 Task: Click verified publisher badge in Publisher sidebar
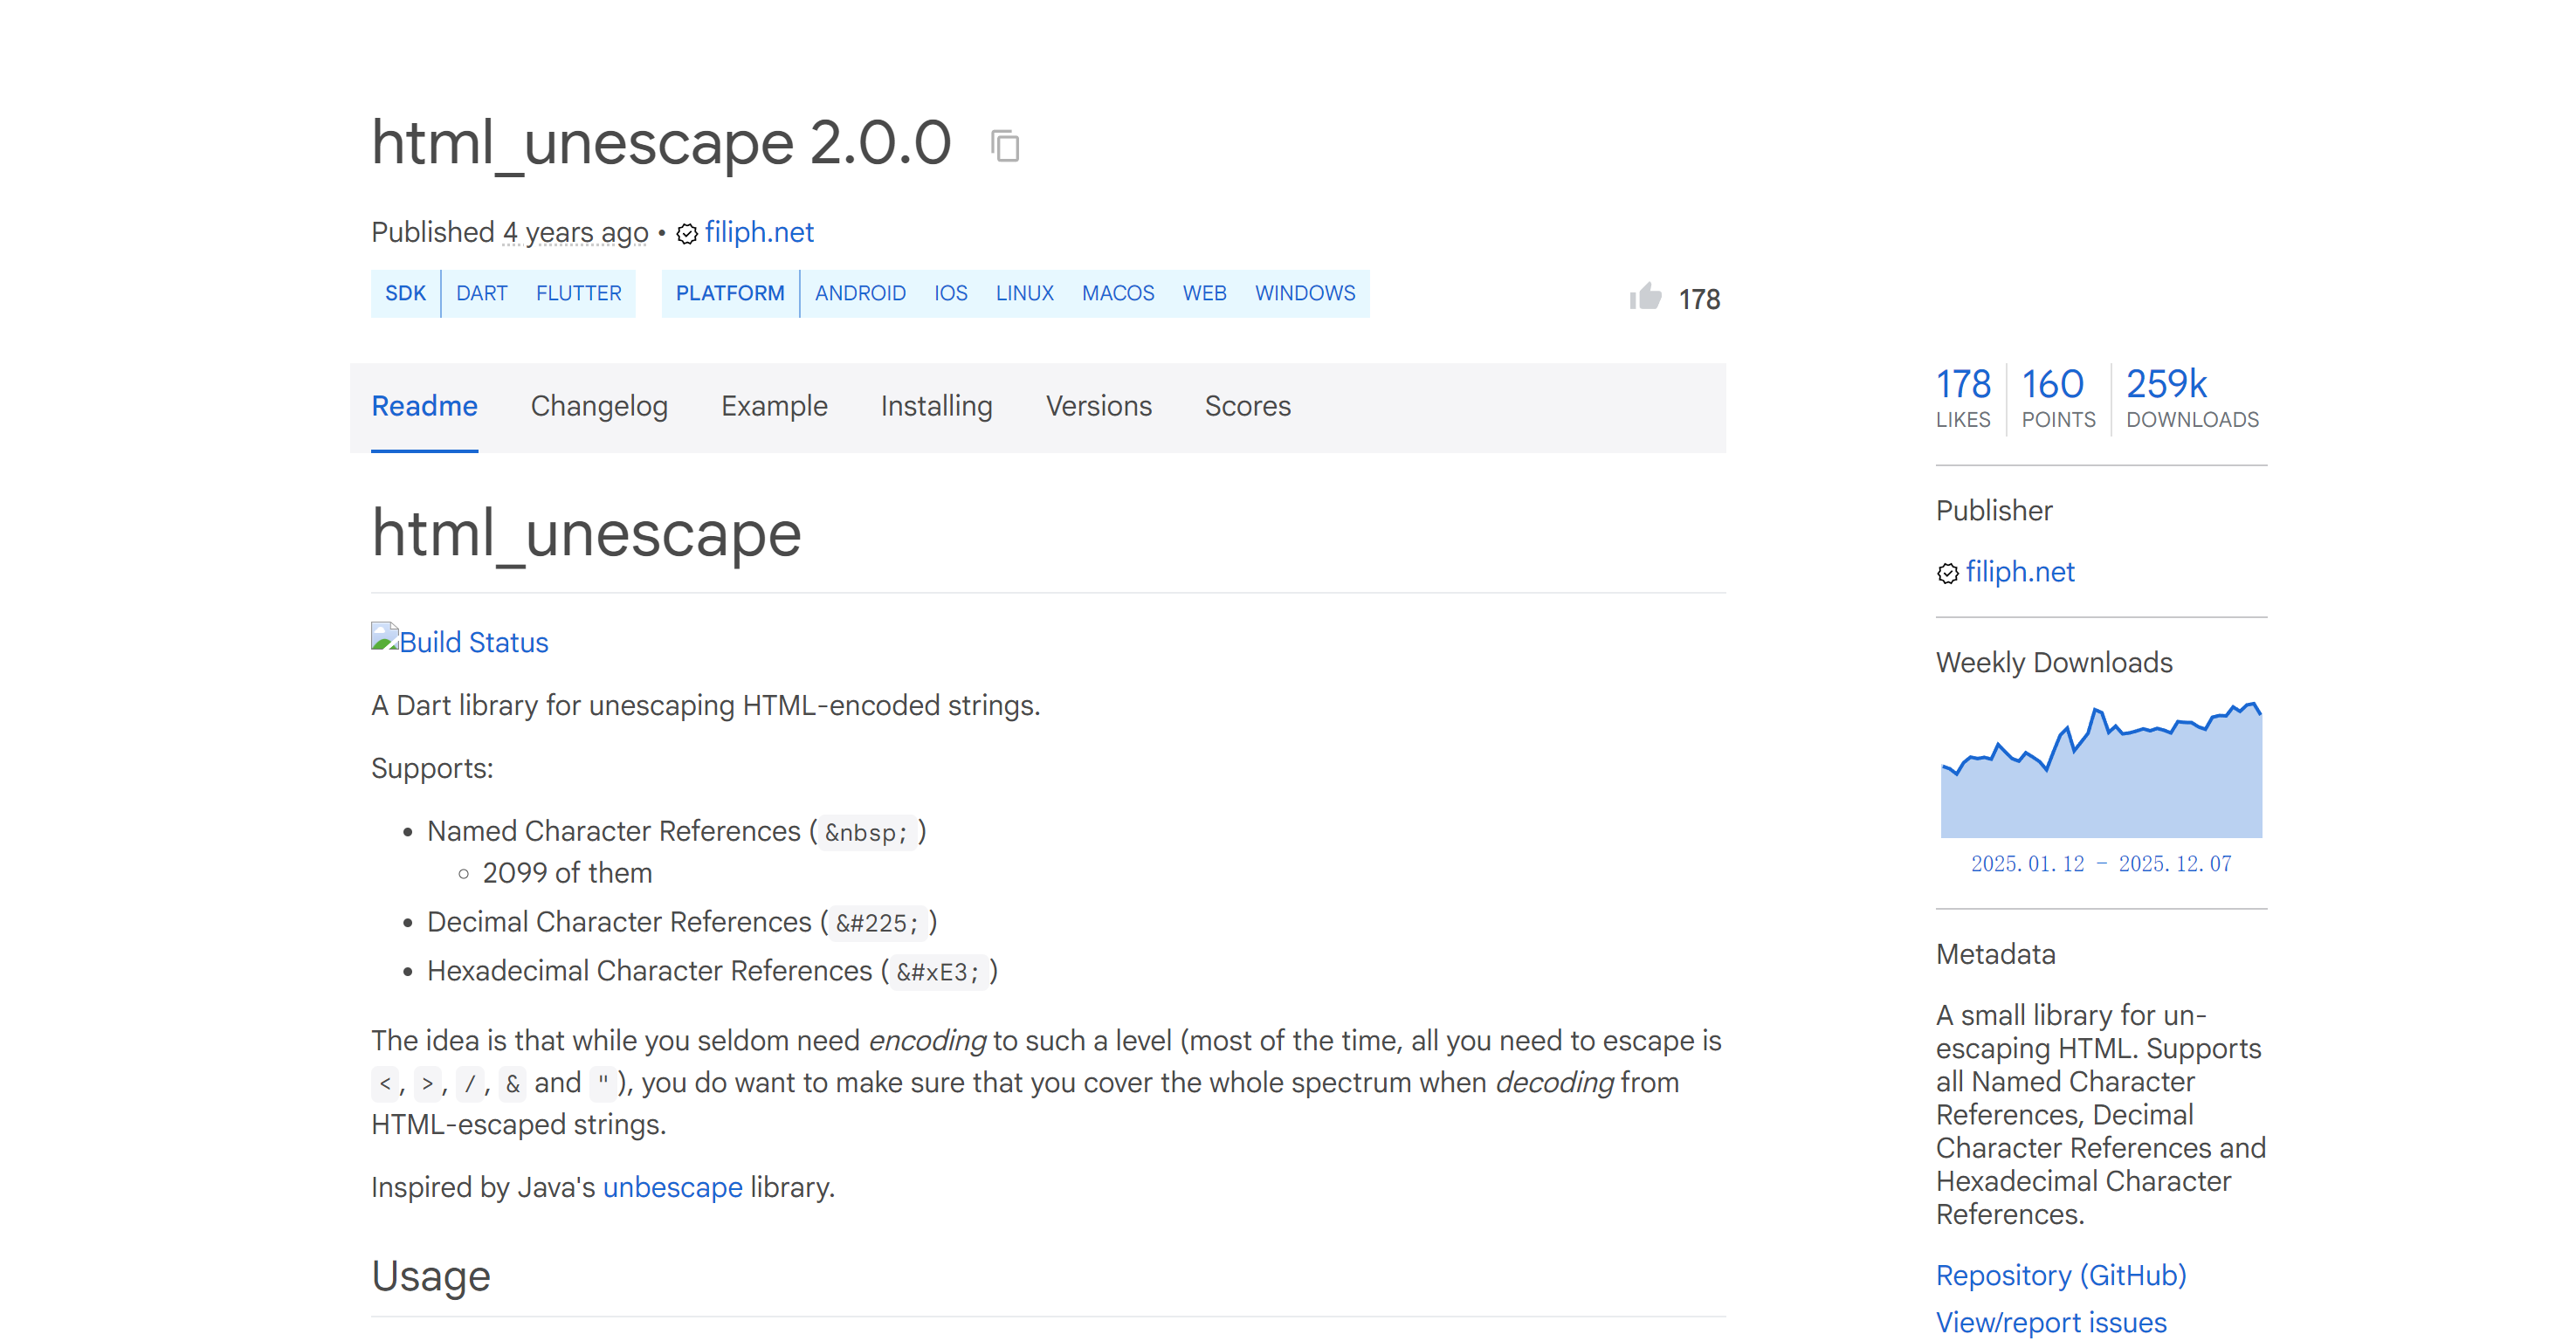(x=1947, y=573)
